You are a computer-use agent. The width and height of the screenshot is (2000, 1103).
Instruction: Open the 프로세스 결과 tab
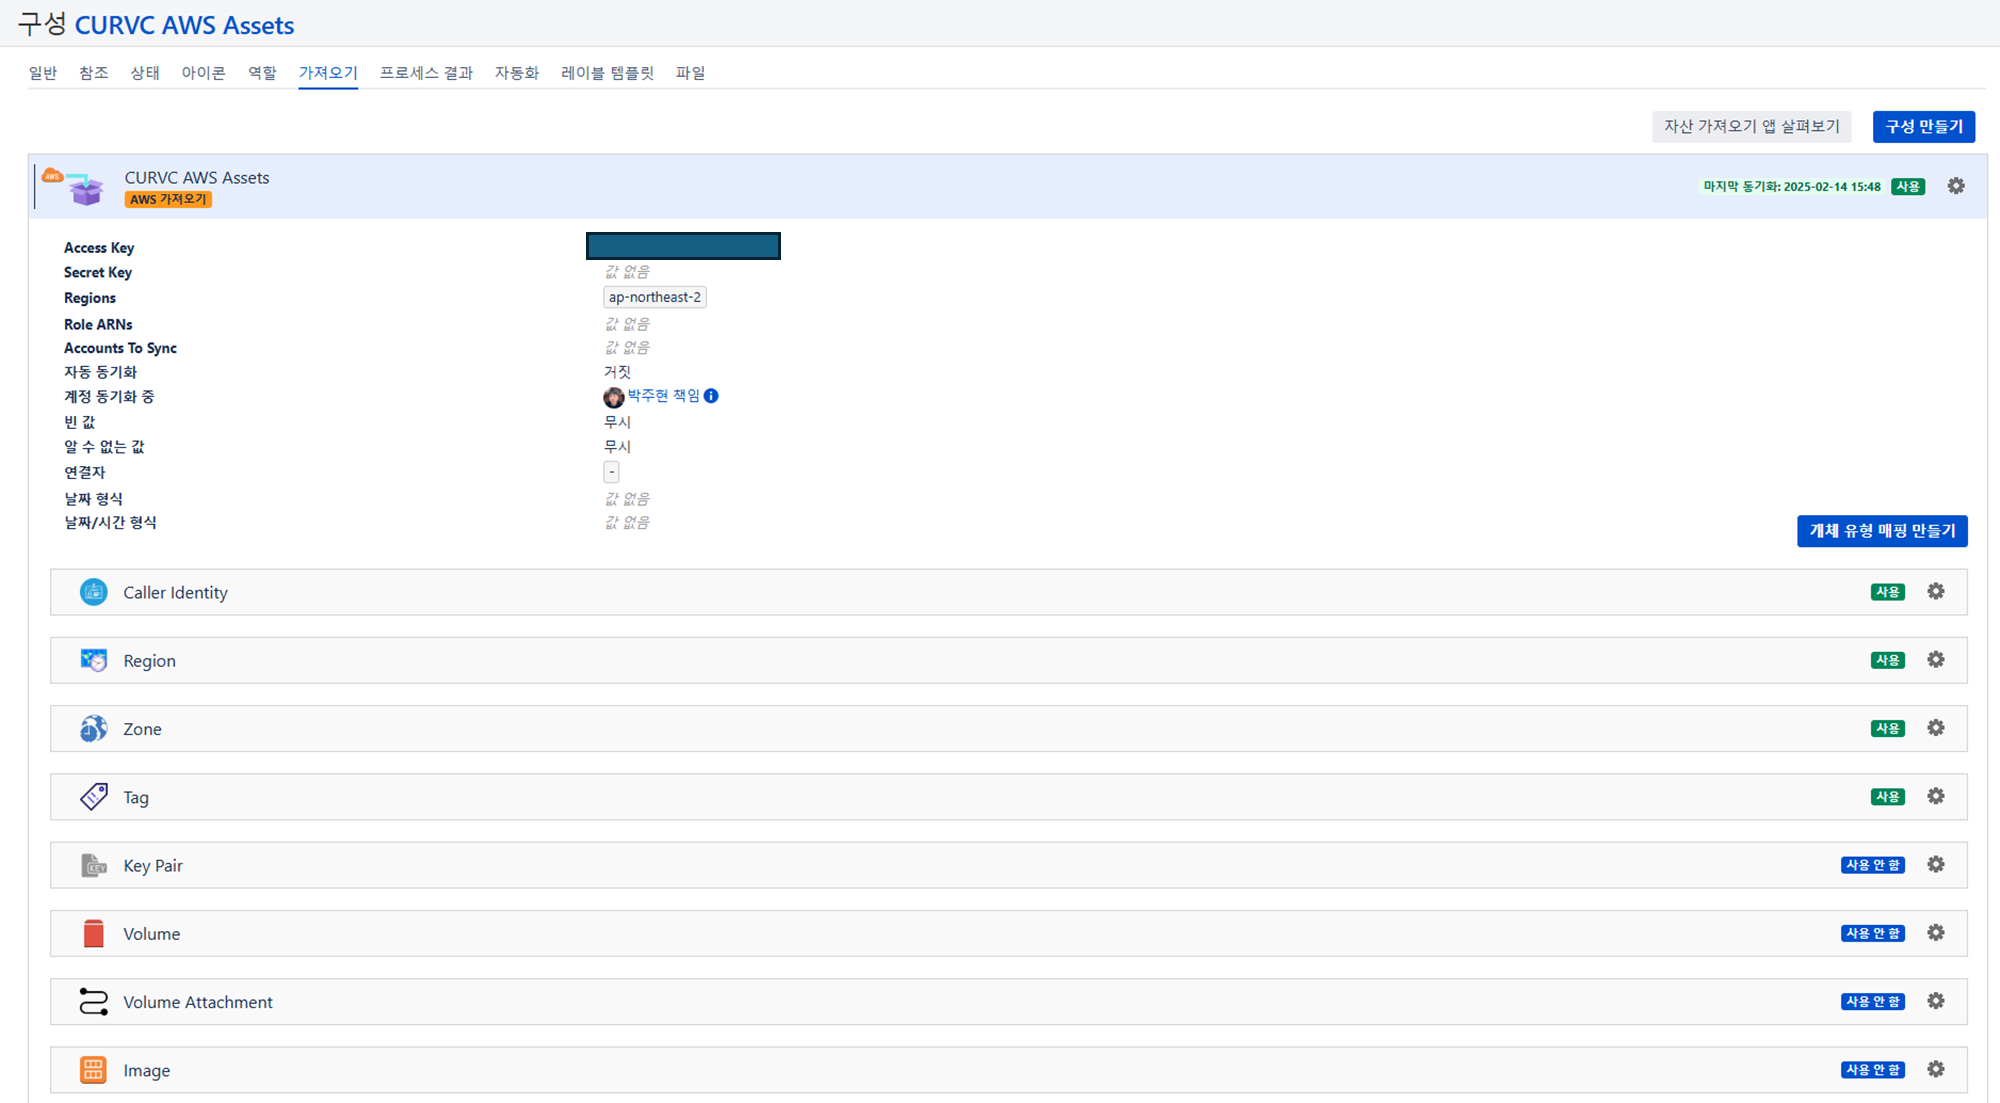click(x=426, y=73)
